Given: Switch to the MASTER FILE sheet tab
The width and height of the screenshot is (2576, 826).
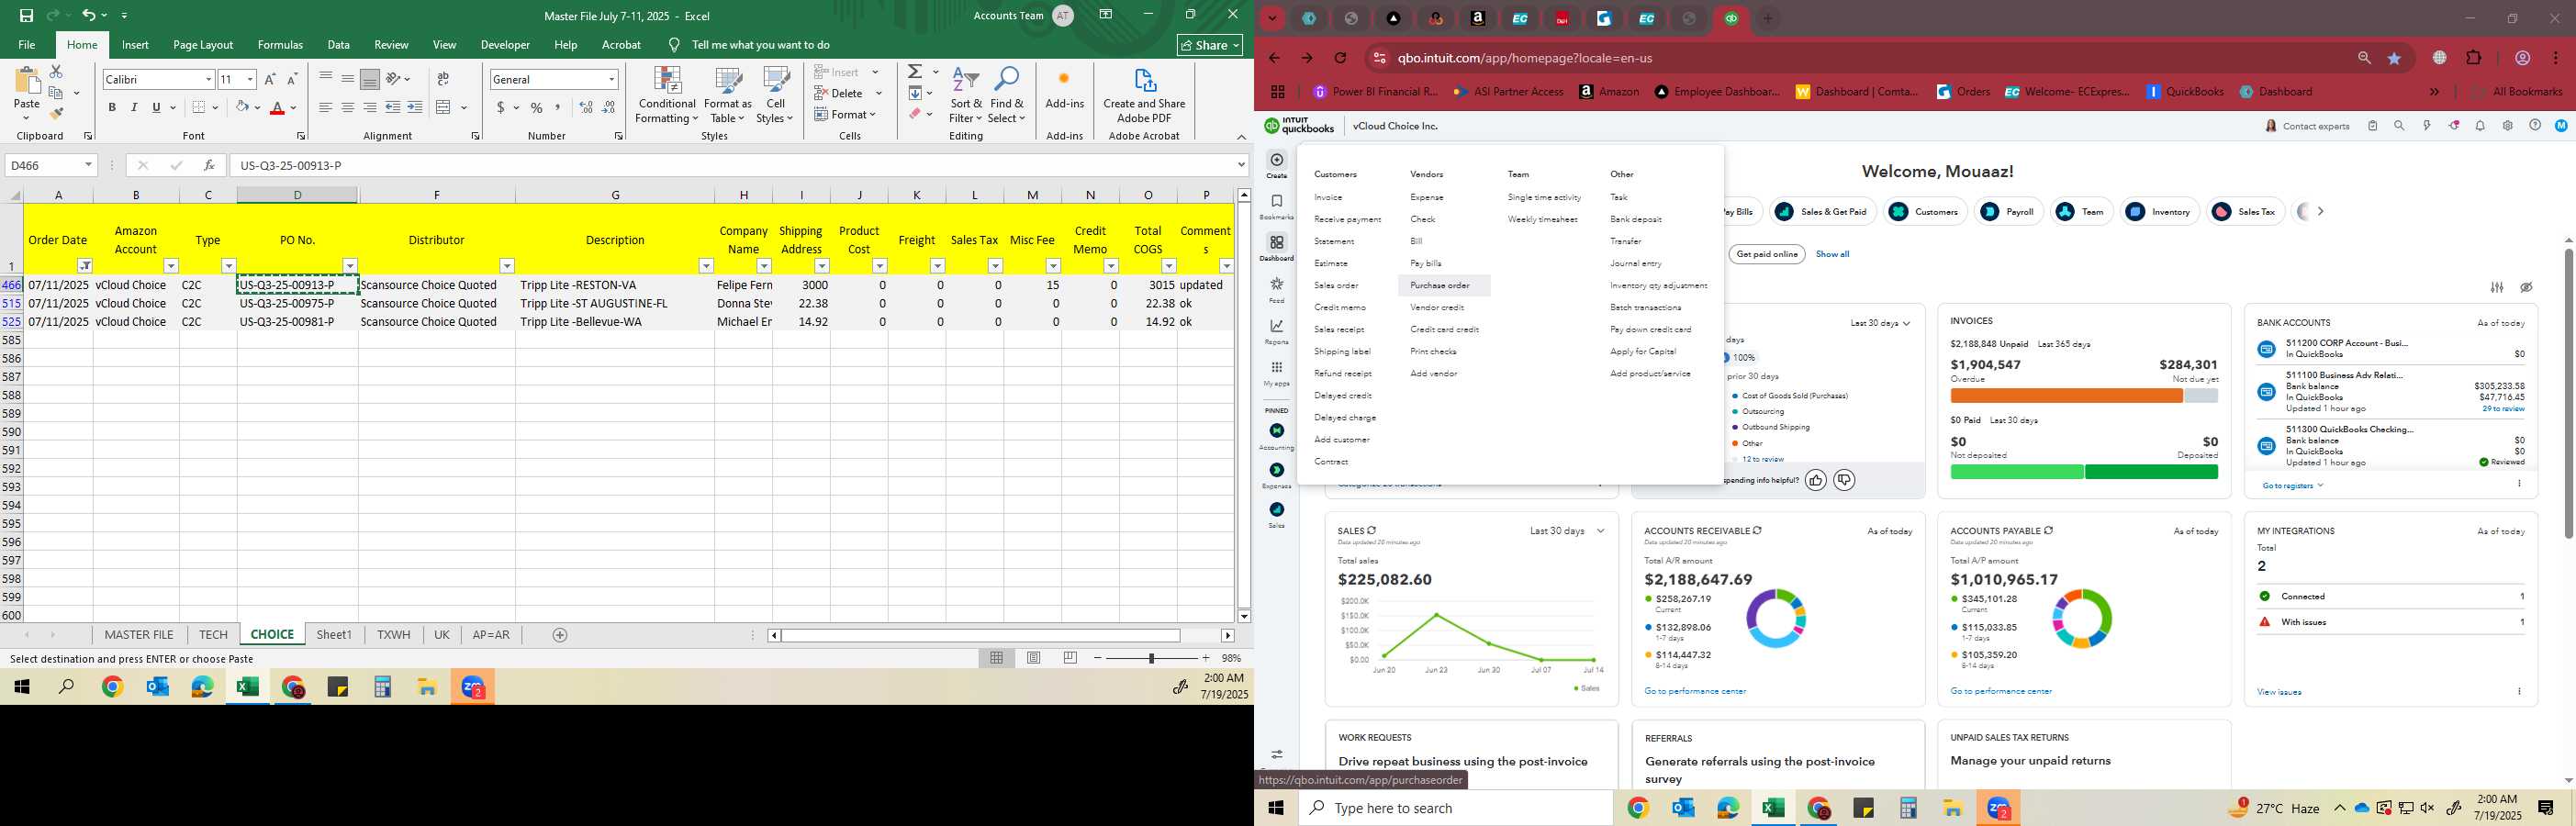Looking at the screenshot, I should [x=139, y=635].
